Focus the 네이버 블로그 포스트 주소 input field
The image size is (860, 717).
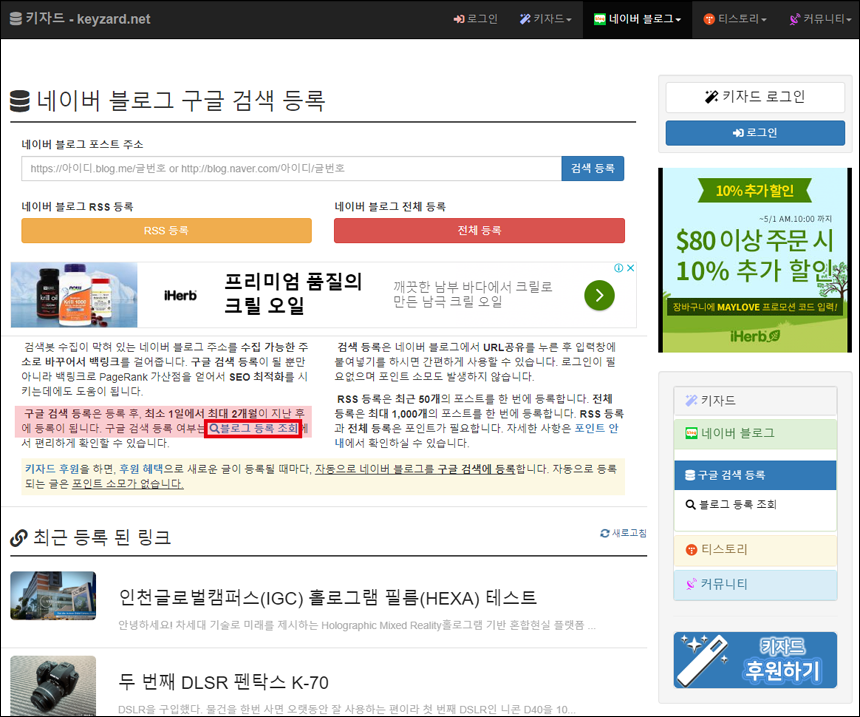(291, 168)
